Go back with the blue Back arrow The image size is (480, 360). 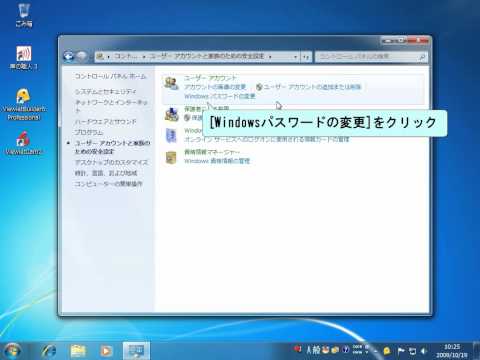point(69,56)
